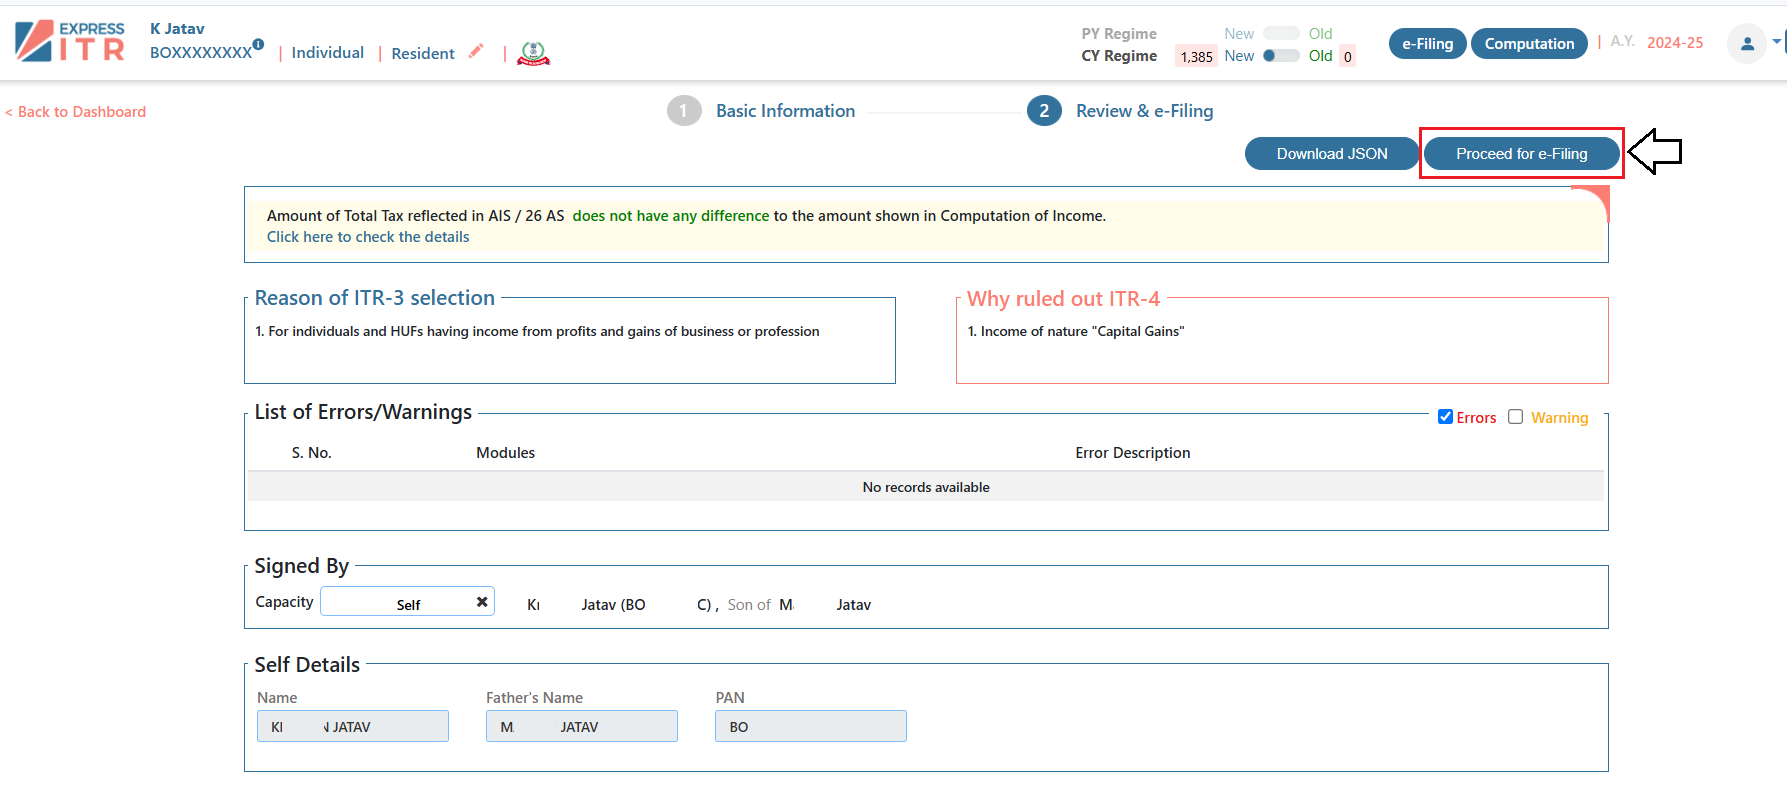Select assessment year 2024-25
Image resolution: width=1787 pixels, height=811 pixels.
pos(1675,43)
